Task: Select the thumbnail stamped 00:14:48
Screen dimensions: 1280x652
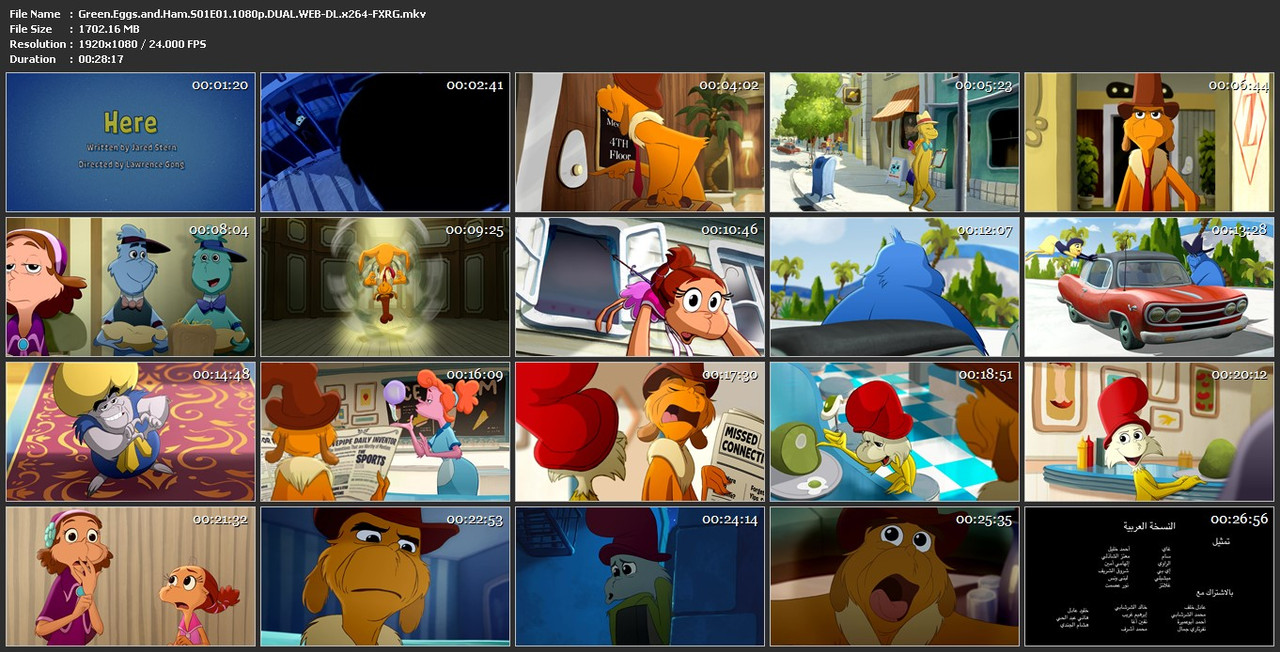Action: (131, 432)
